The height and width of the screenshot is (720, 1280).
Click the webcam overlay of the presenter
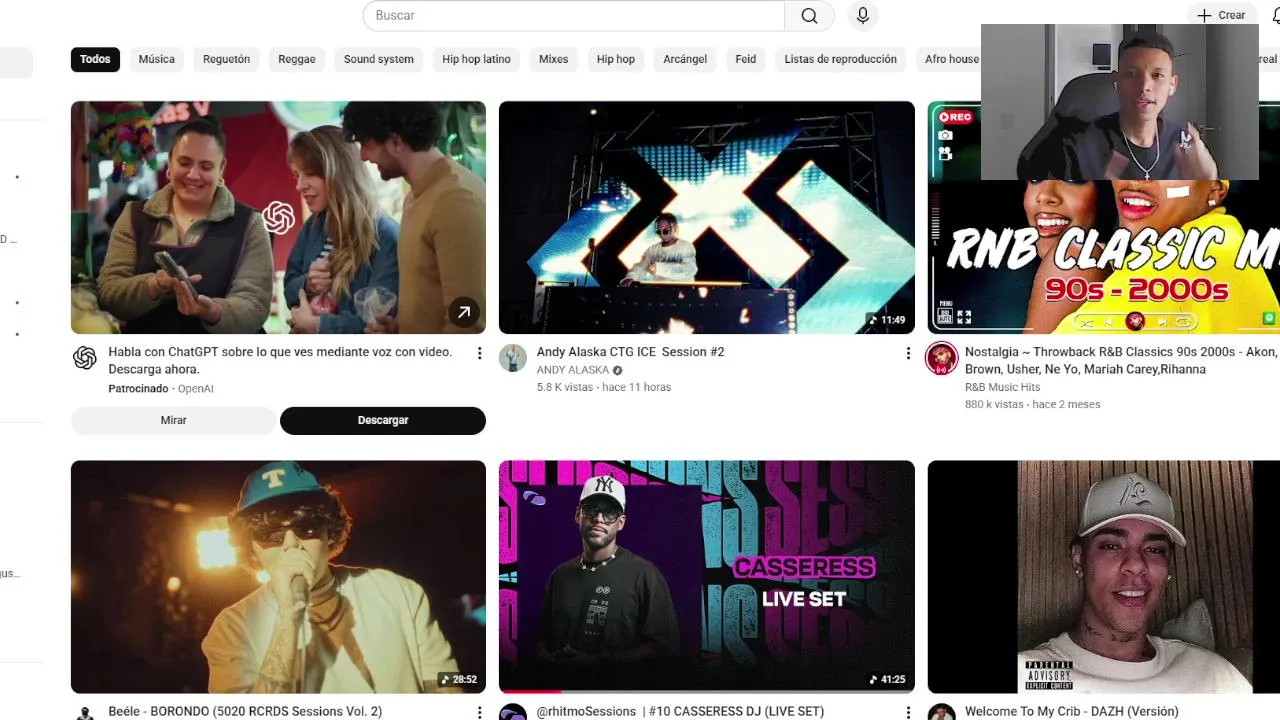tap(1119, 102)
